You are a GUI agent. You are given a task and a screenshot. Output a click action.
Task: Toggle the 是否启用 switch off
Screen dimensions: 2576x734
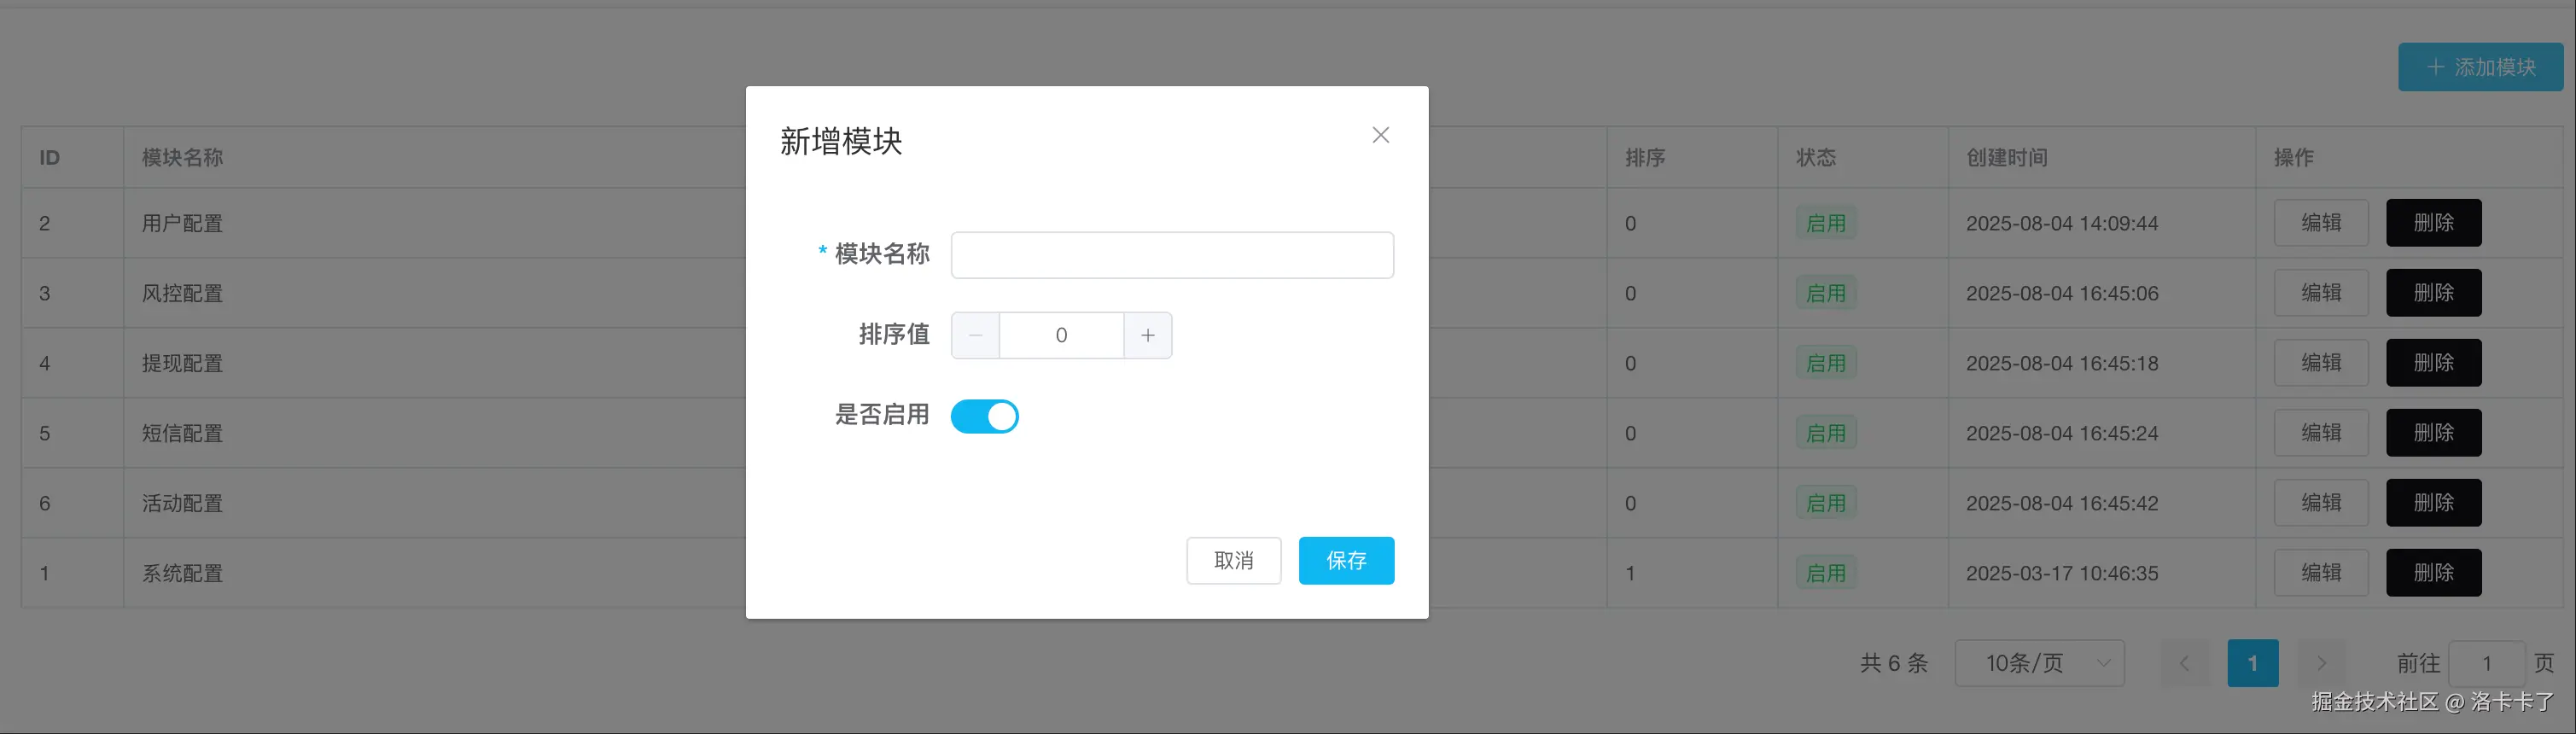(984, 416)
